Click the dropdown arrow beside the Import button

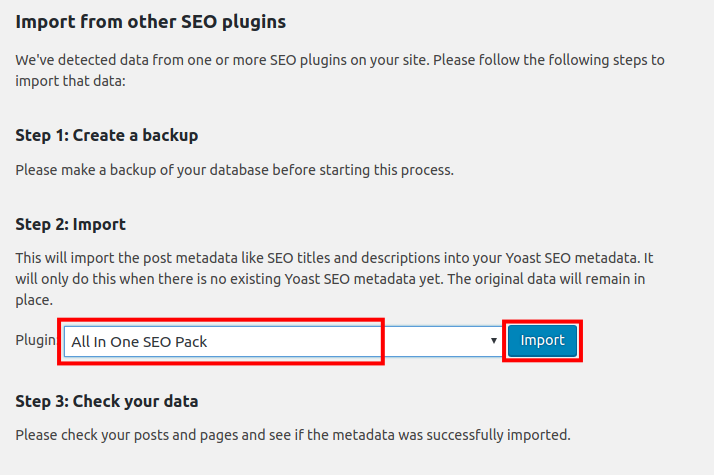click(494, 341)
